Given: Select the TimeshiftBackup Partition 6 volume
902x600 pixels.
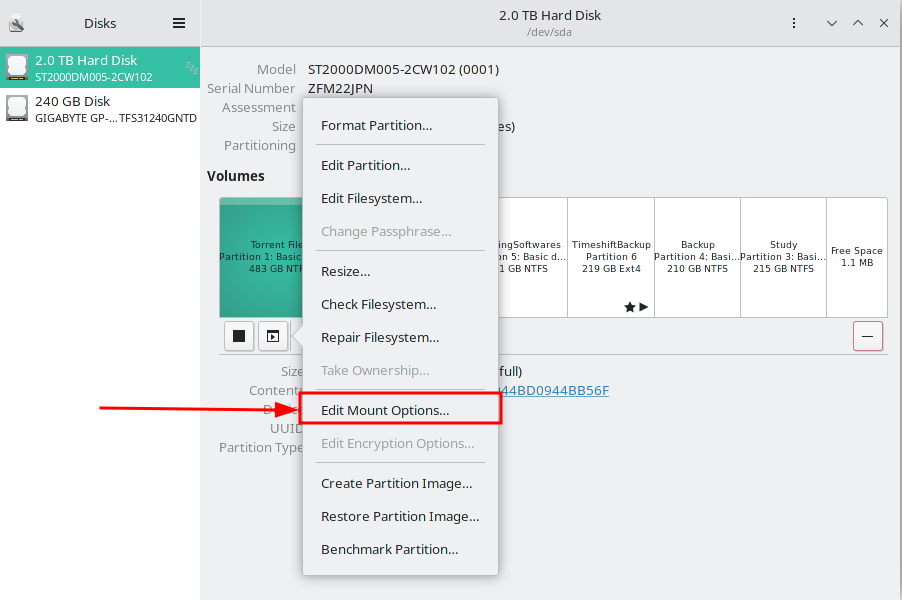Looking at the screenshot, I should 611,257.
